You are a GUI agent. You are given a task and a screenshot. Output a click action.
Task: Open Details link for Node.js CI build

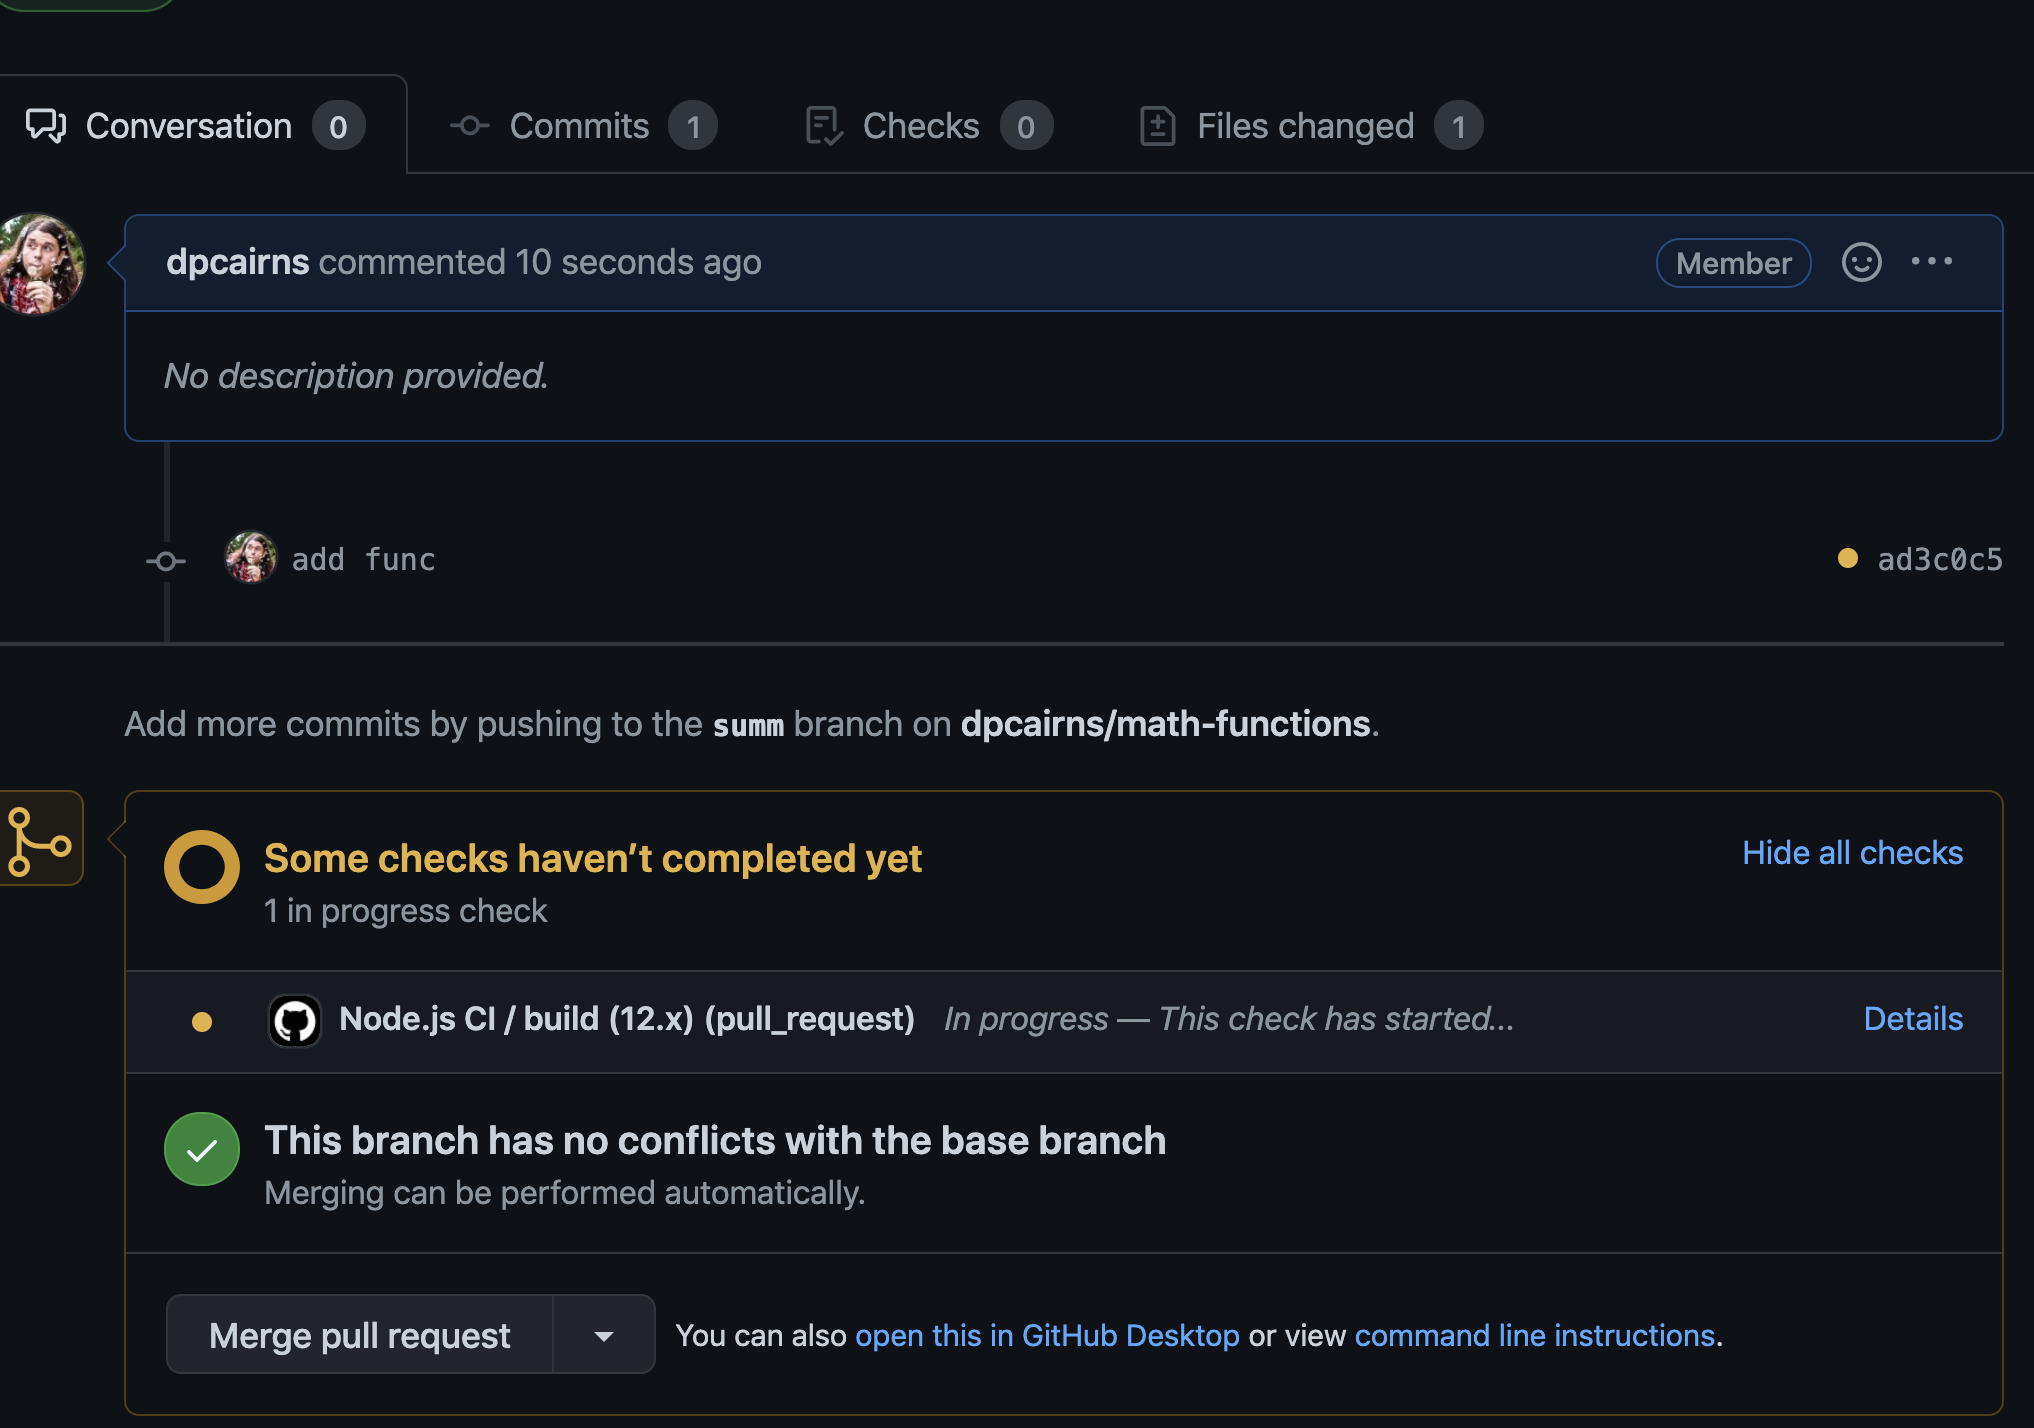(x=1913, y=1019)
